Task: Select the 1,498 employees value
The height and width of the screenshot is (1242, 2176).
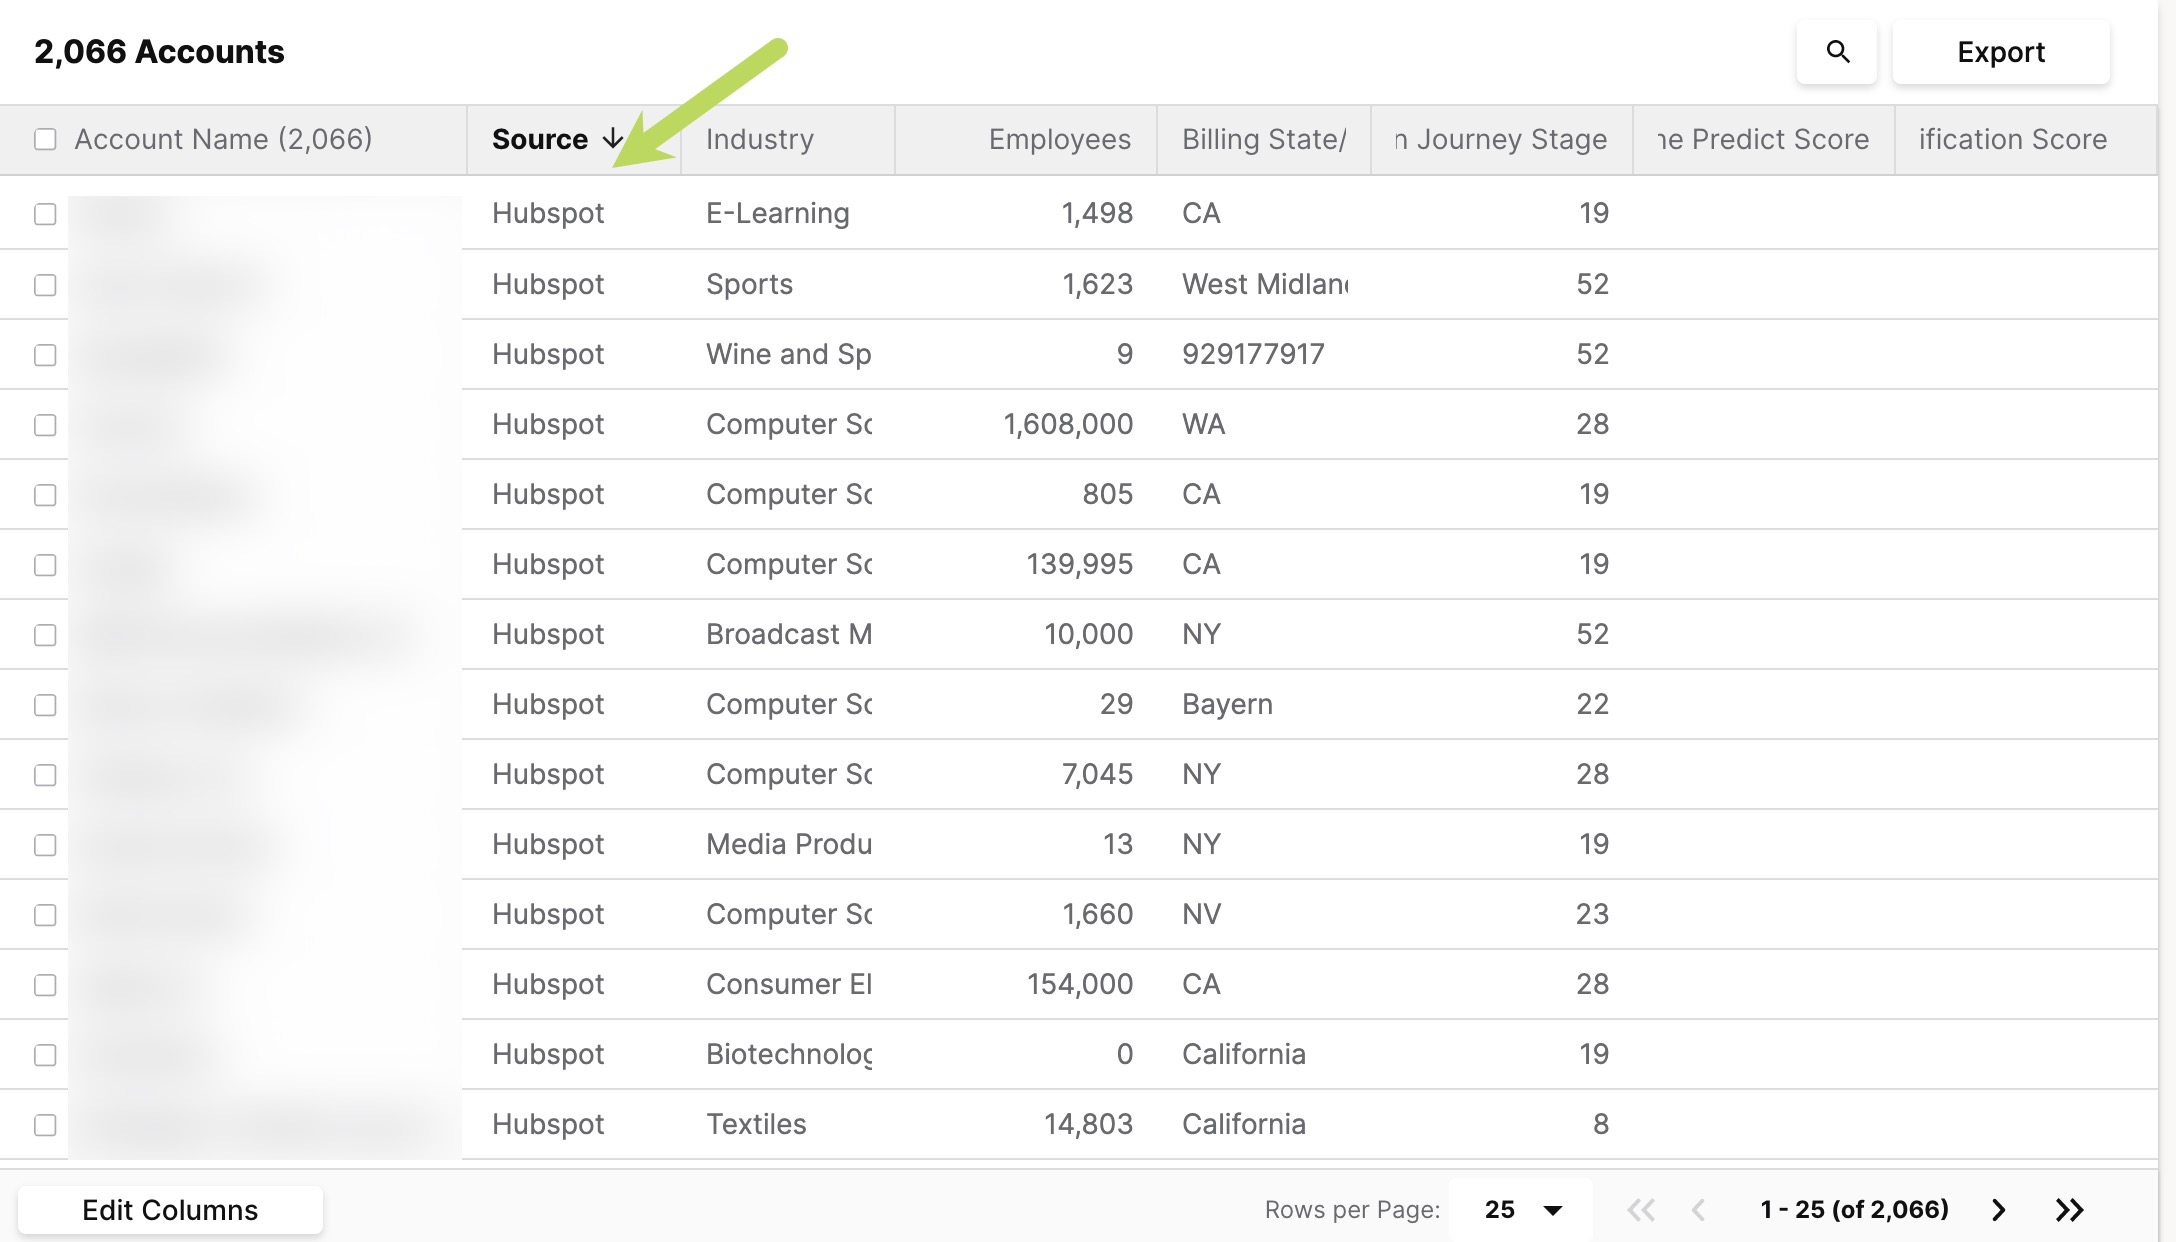Action: click(x=1097, y=213)
